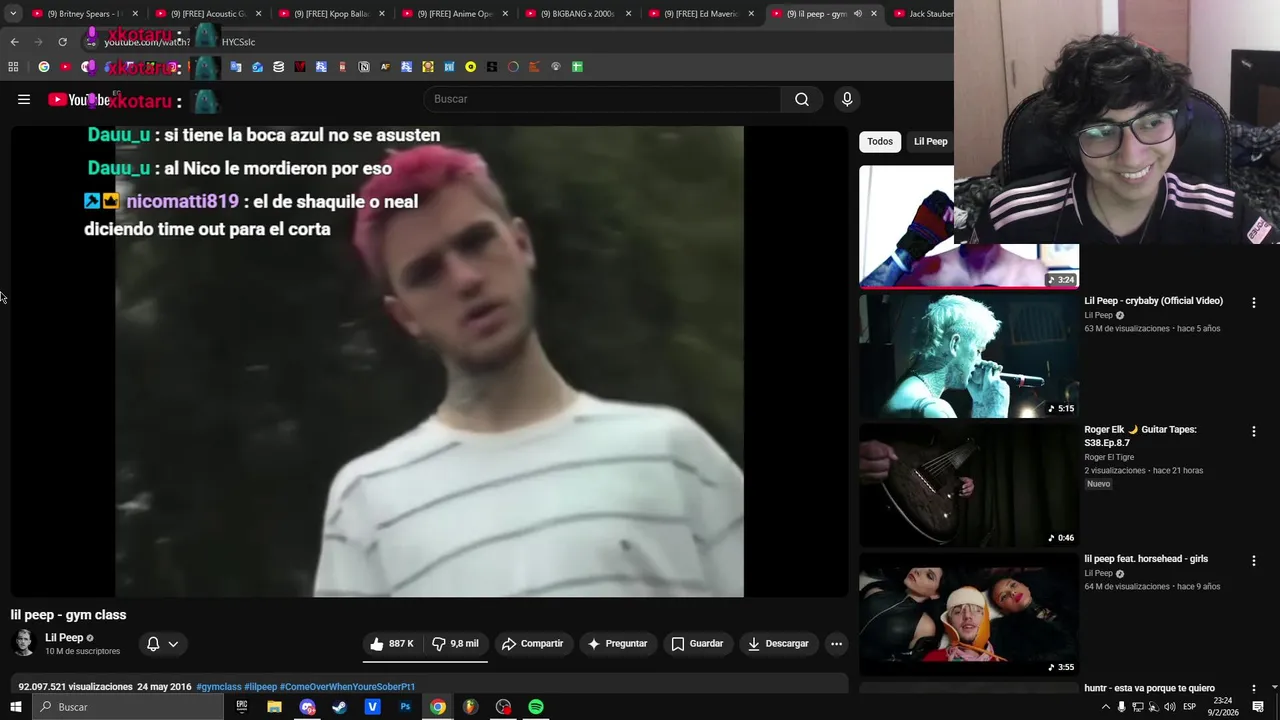Go back with browser back arrow
The image size is (1280, 720).
[x=14, y=42]
